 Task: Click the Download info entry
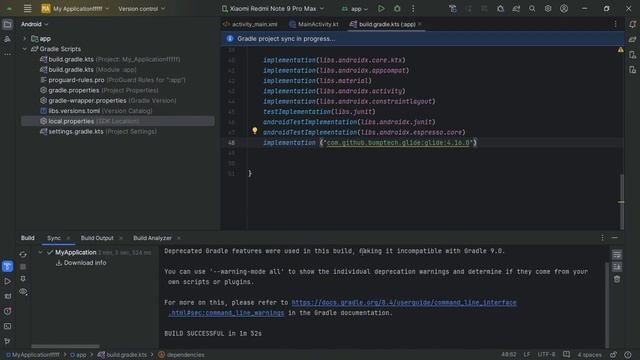[x=81, y=263]
